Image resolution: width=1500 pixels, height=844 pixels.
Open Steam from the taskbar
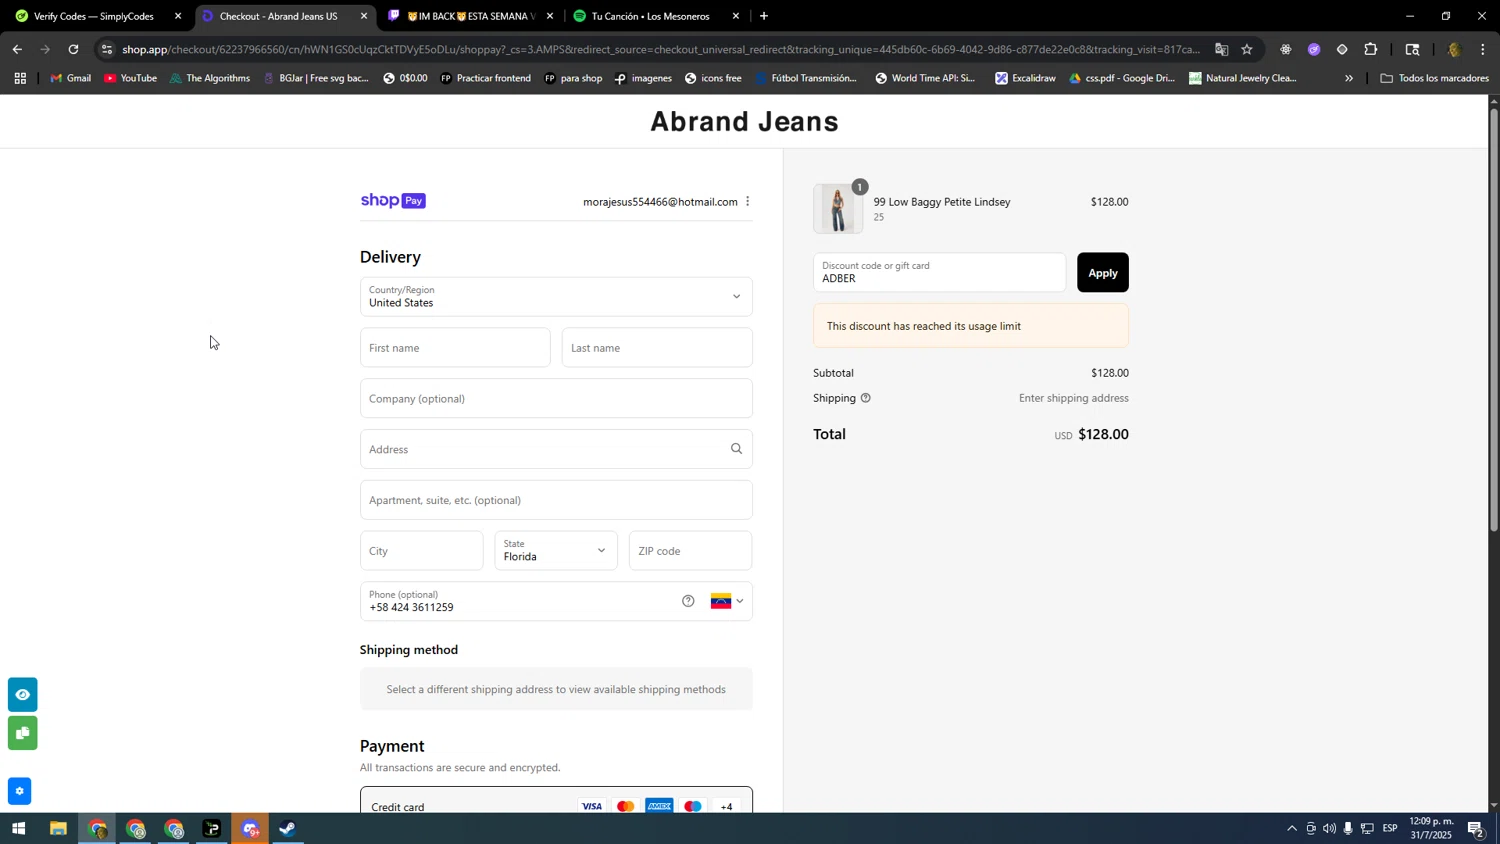click(x=288, y=829)
